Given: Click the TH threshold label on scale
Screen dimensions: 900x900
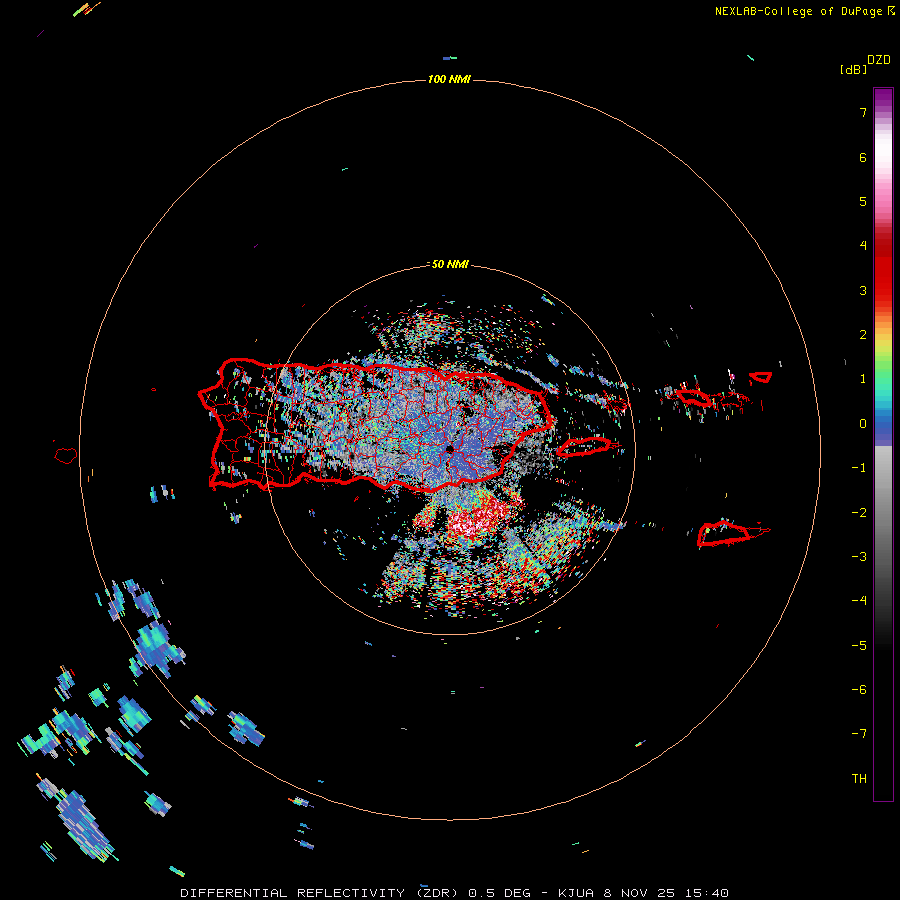Looking at the screenshot, I should (x=859, y=779).
